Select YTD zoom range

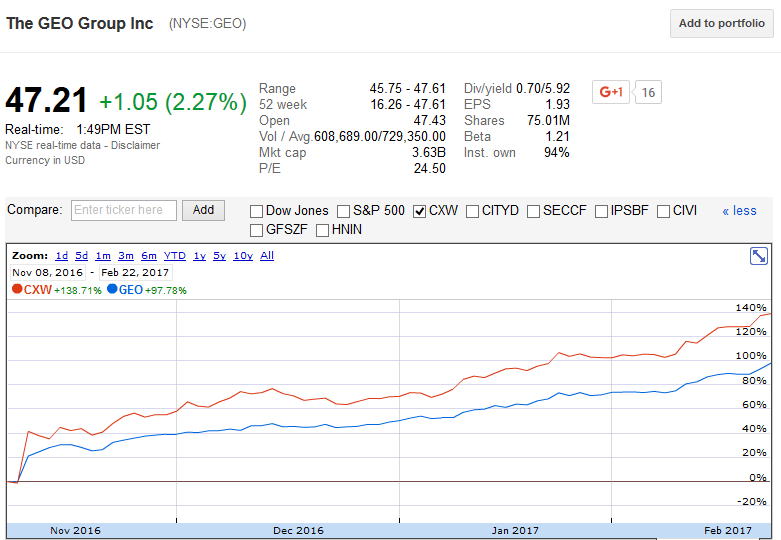click(175, 256)
